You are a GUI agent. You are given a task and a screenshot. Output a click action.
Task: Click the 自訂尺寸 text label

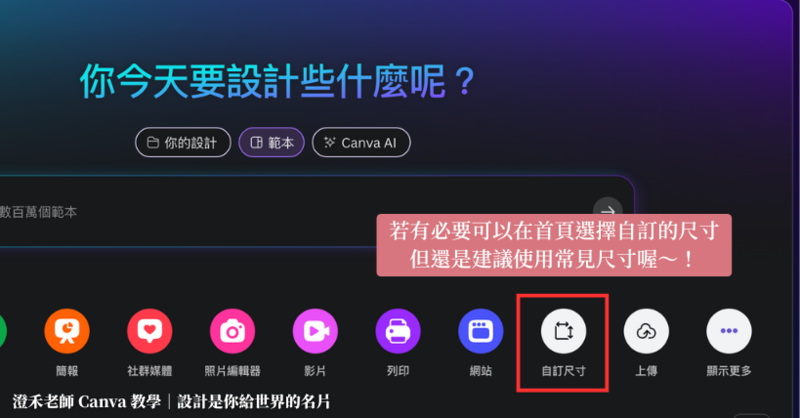tap(563, 371)
